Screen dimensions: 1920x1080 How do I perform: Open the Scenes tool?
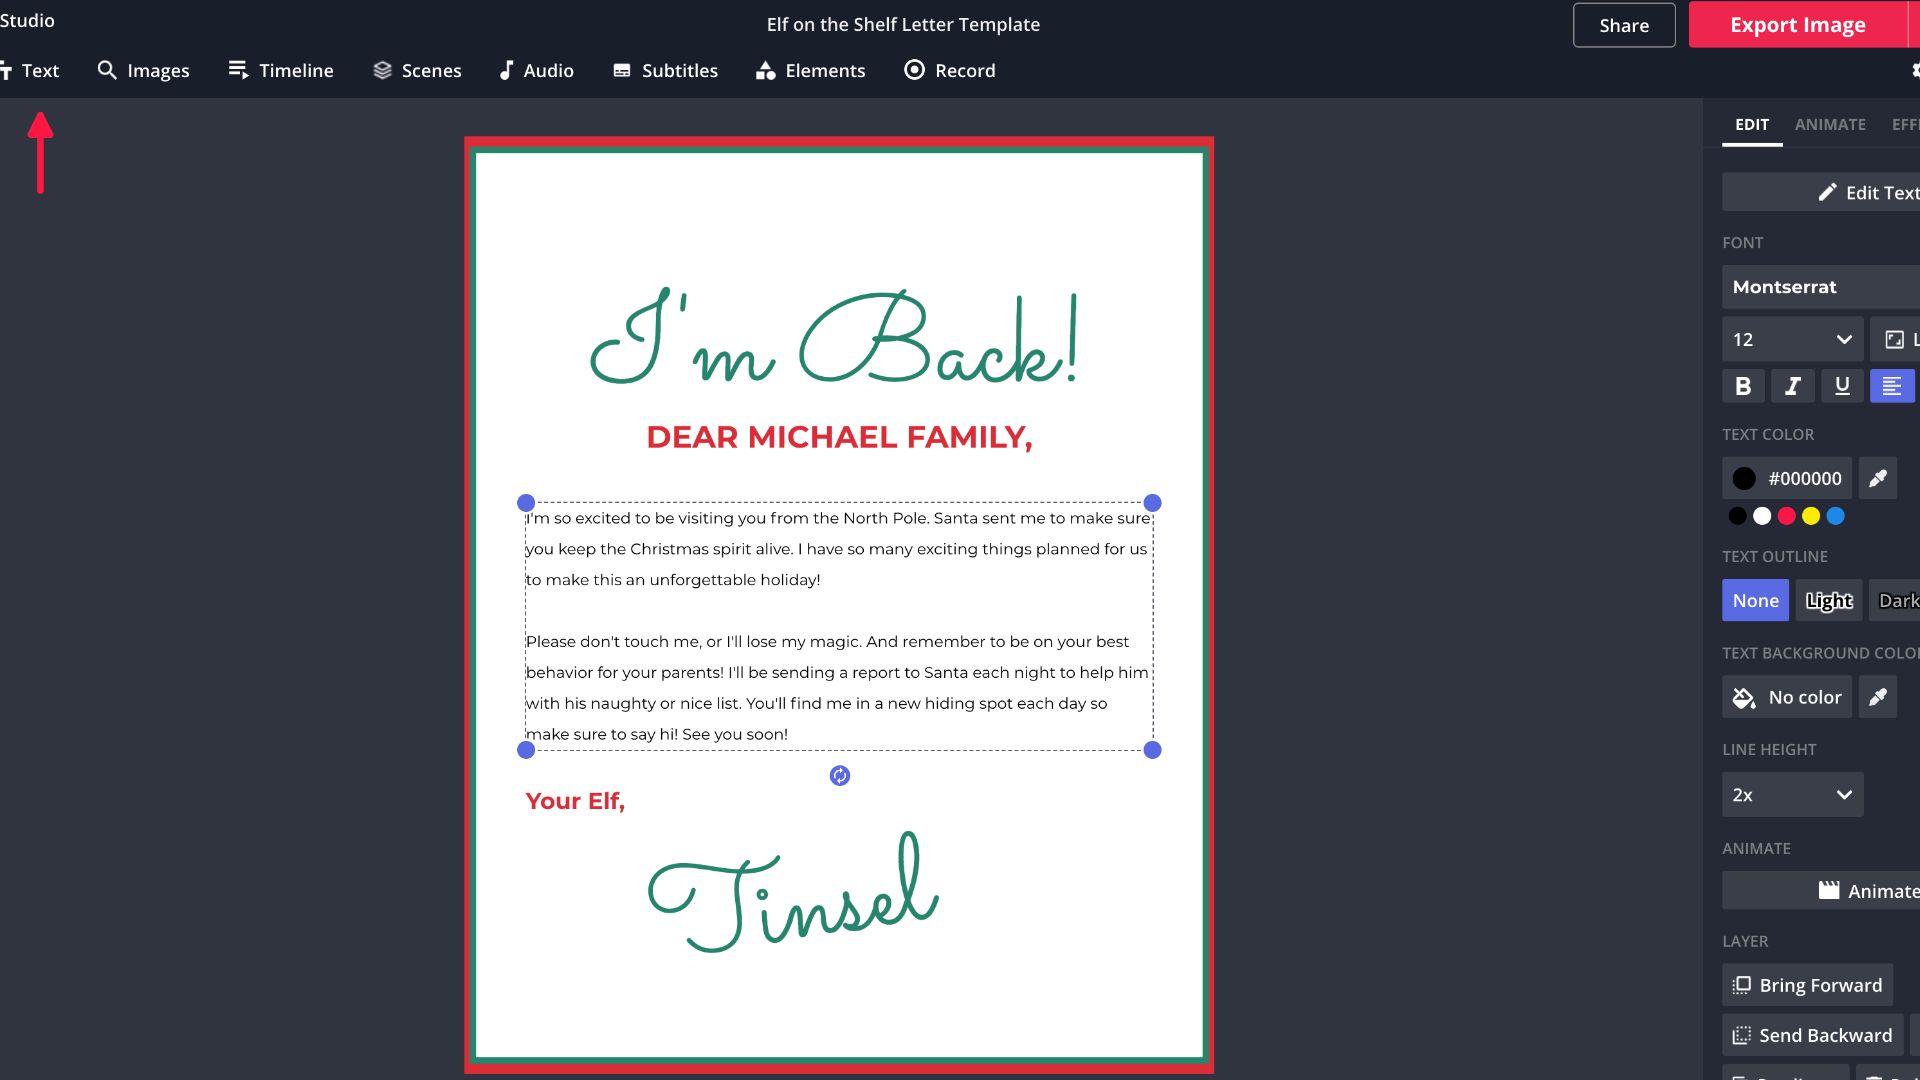417,70
